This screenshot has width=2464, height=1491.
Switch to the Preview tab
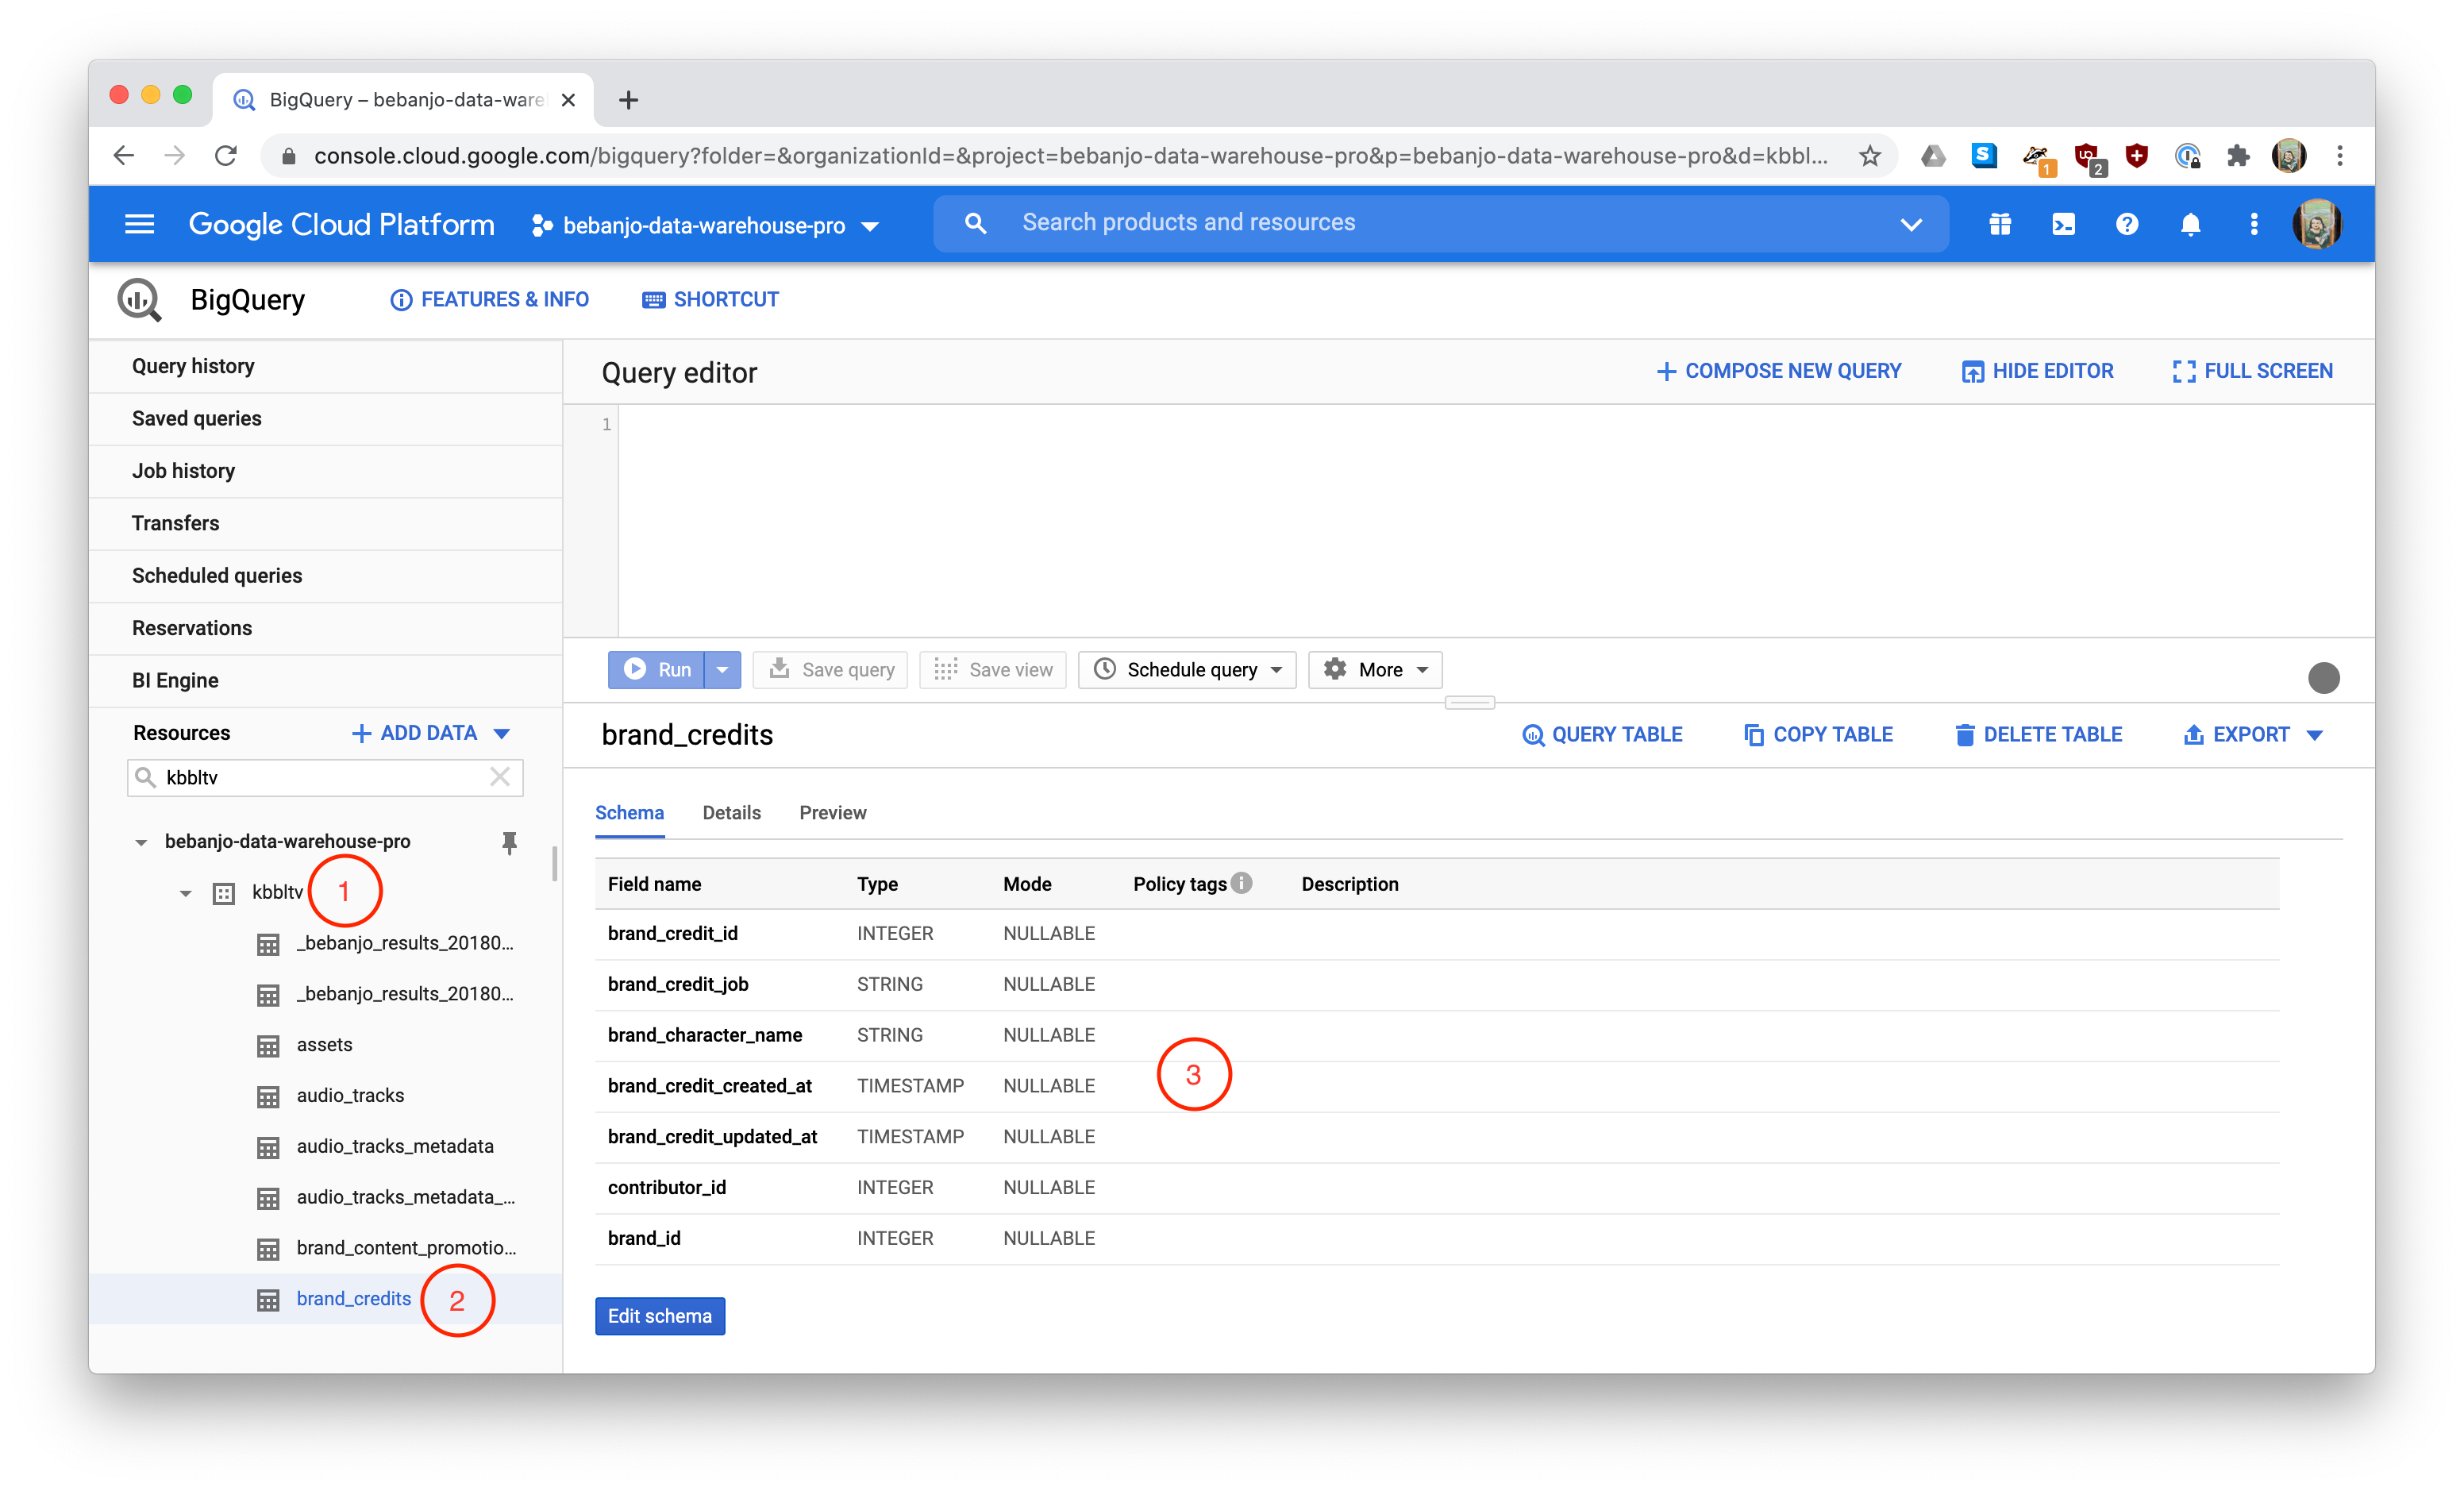(x=832, y=813)
